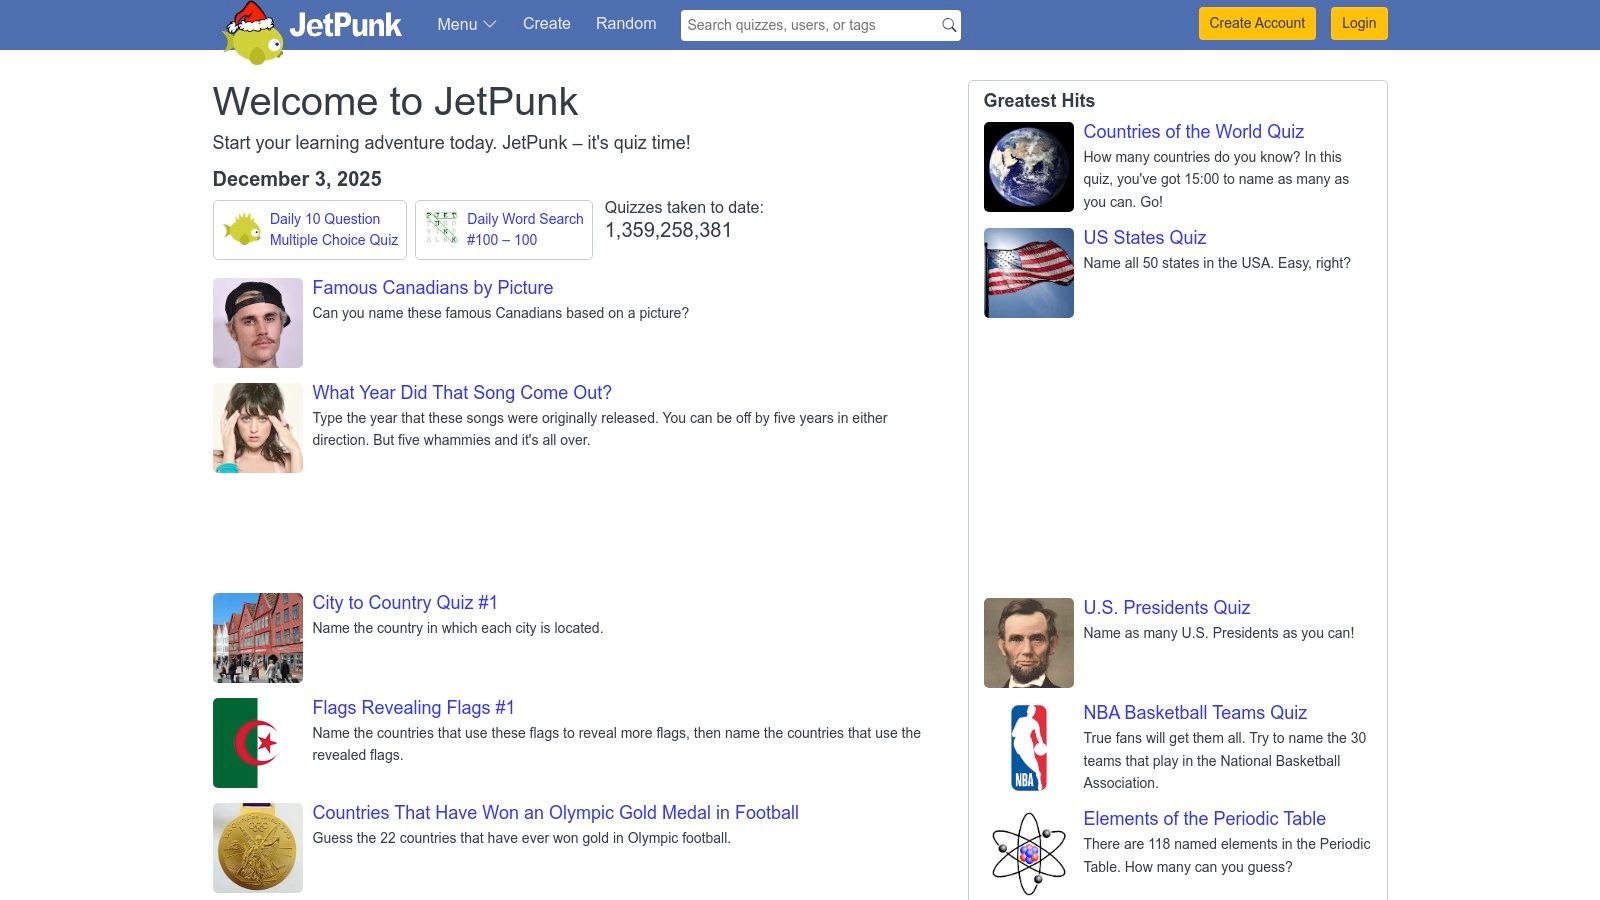Click the Login button
This screenshot has height=900, width=1600.
(x=1358, y=23)
